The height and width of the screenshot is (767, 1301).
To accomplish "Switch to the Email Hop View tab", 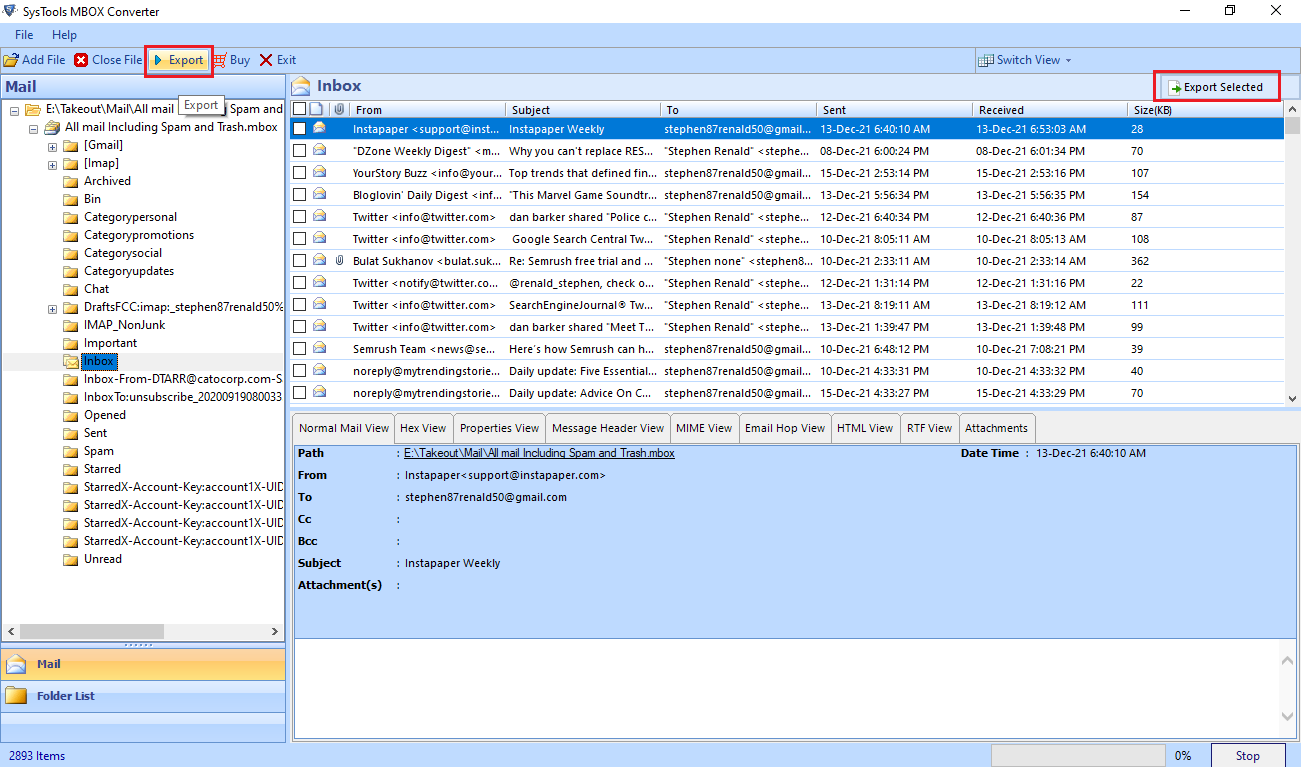I will 785,428.
